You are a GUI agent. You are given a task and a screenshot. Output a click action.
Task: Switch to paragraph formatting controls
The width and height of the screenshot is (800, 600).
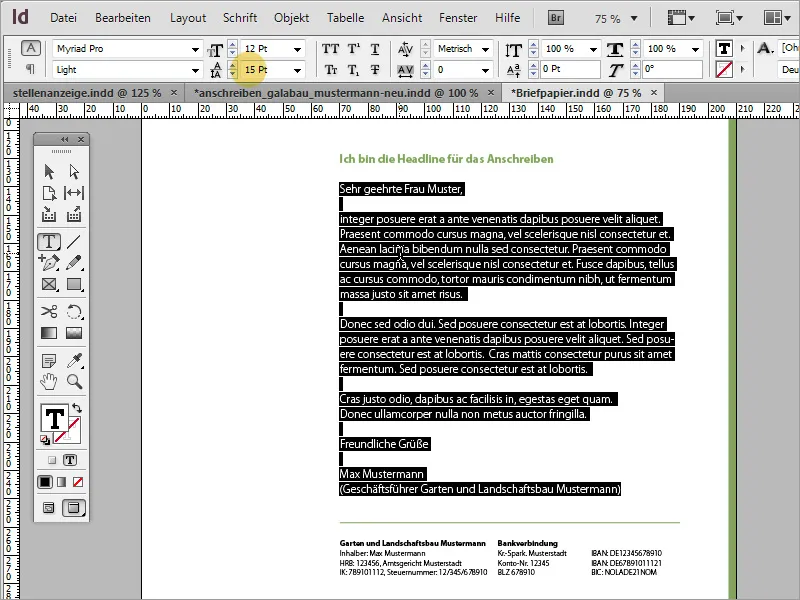[31, 68]
